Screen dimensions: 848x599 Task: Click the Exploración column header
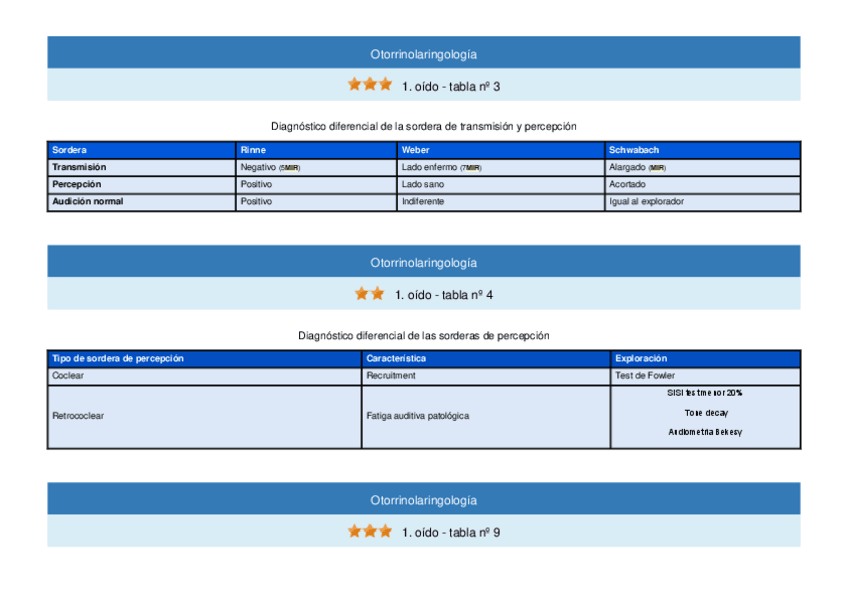(641, 358)
